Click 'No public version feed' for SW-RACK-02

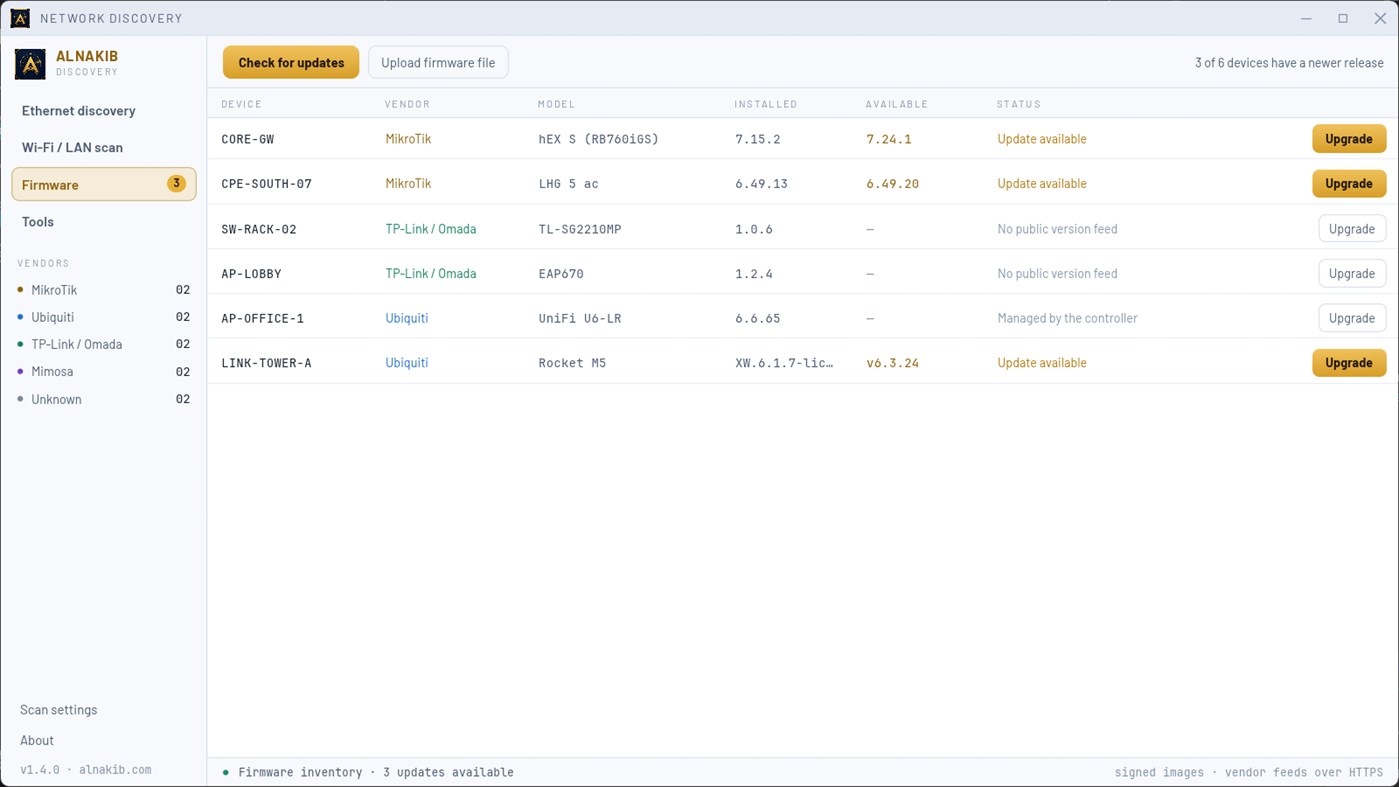coord(1057,229)
